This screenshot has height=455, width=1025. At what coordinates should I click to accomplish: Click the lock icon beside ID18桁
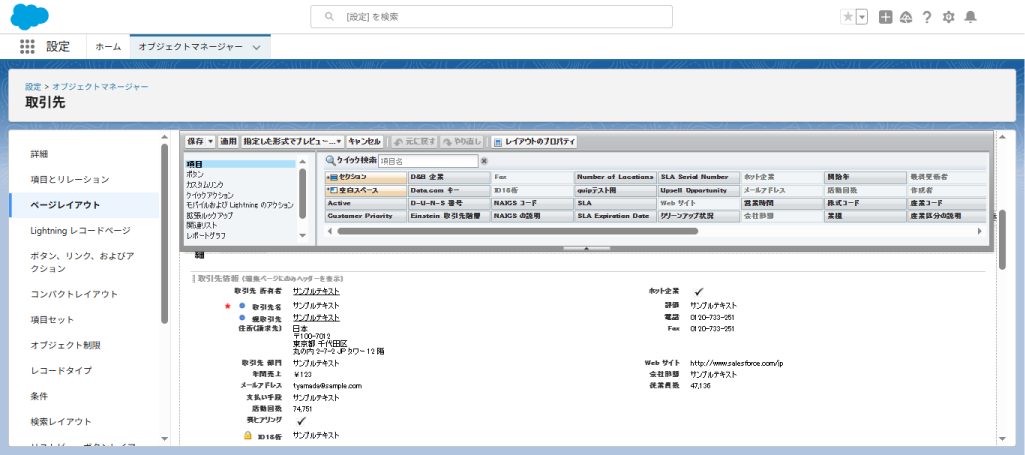coord(248,435)
